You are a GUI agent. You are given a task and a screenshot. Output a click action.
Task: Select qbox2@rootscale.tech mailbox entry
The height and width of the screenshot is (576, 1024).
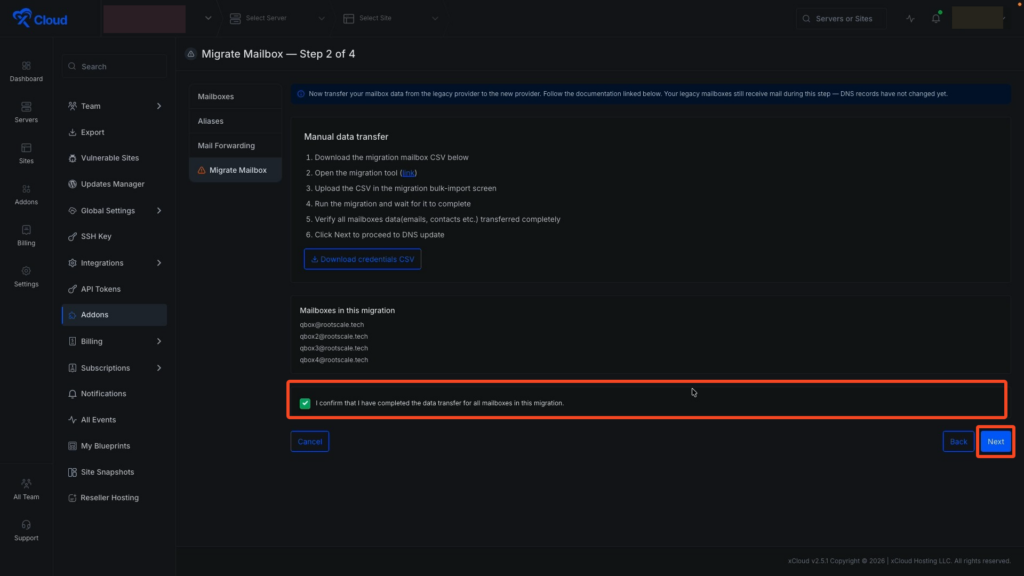(x=334, y=336)
